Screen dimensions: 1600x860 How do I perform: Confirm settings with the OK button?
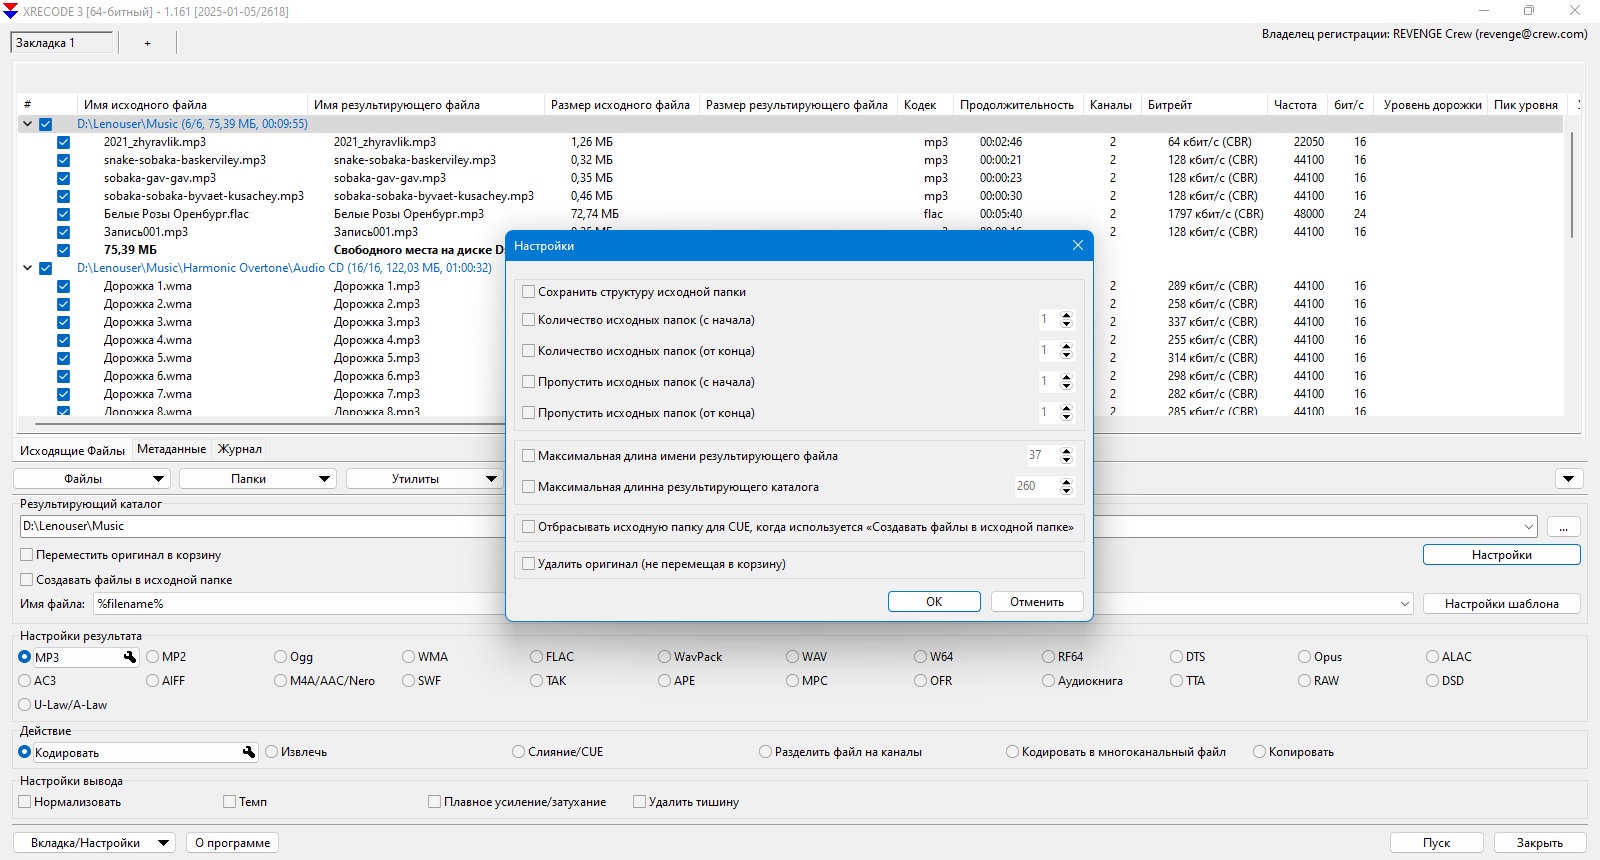tap(934, 602)
